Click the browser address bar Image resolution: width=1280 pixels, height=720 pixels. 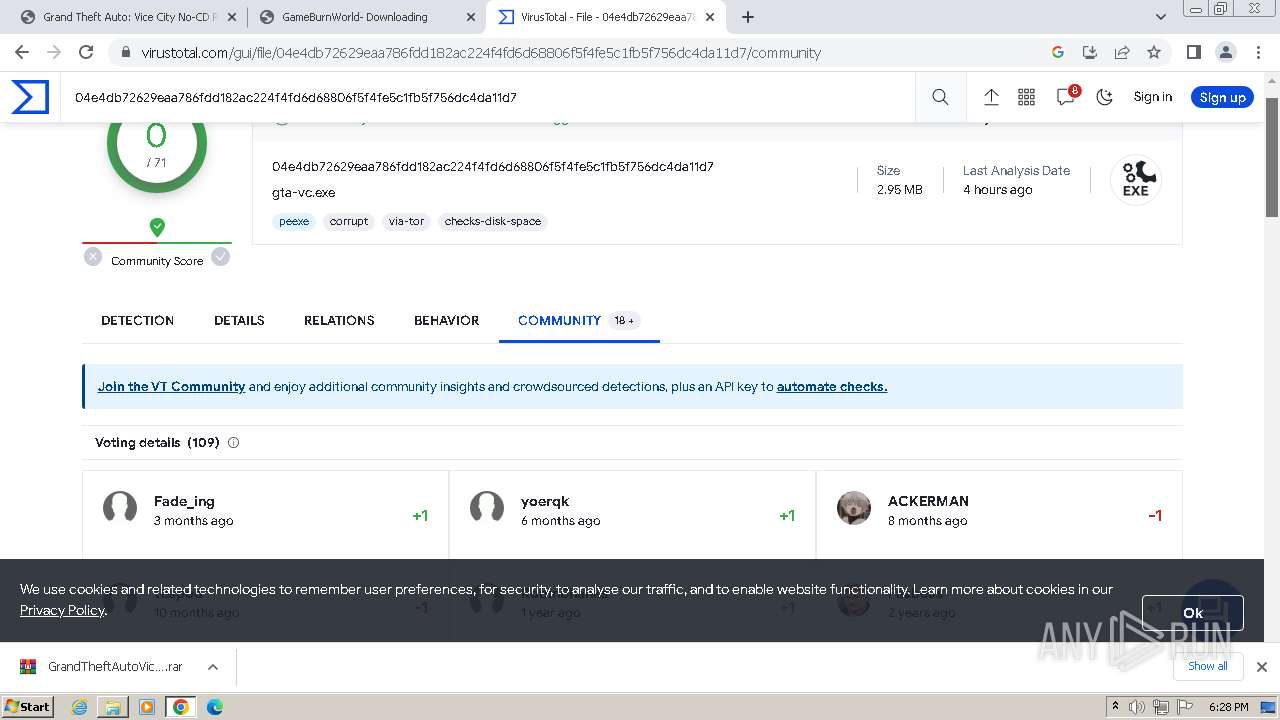click(580, 52)
